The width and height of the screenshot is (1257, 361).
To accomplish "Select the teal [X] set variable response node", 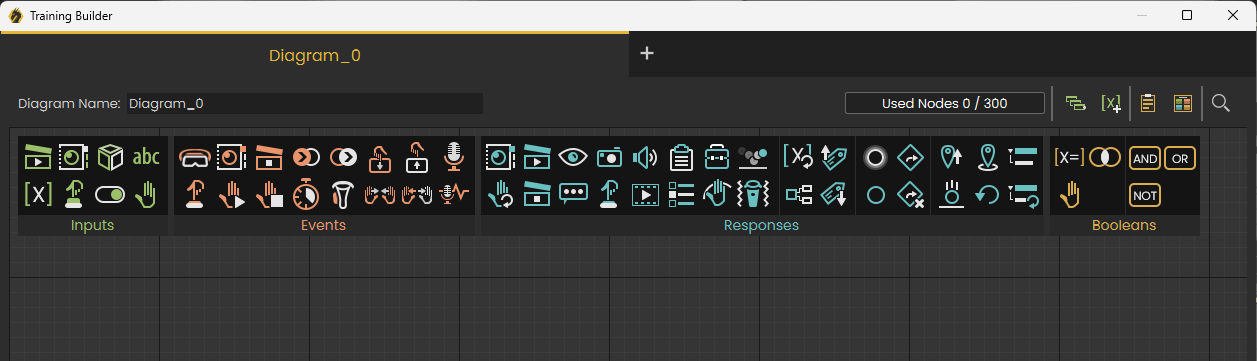I will (x=798, y=157).
